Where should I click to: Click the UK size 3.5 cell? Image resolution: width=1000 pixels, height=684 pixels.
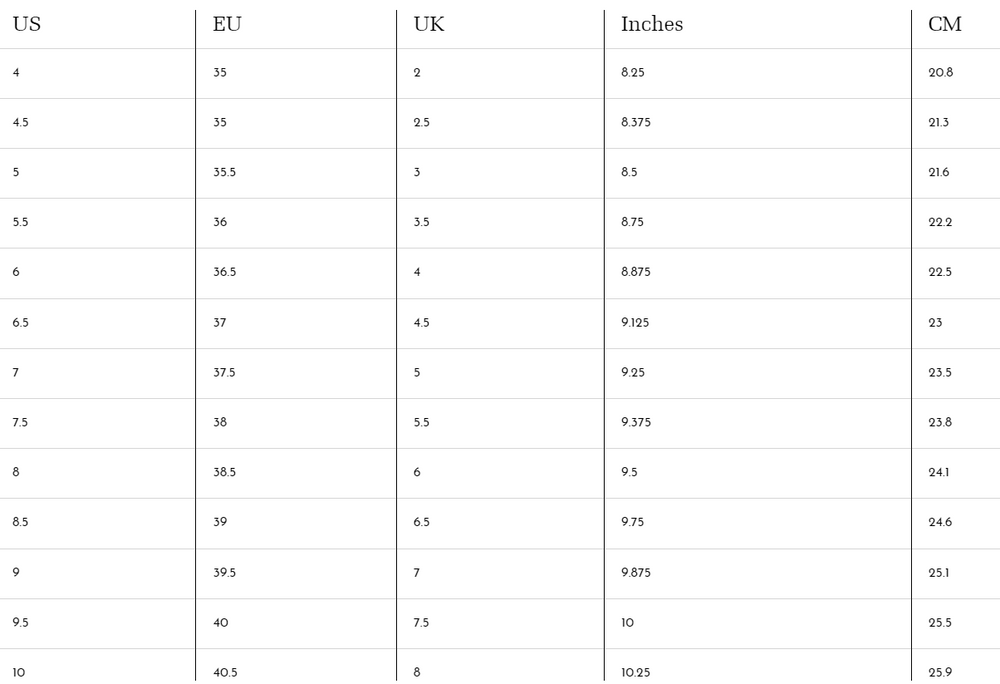[x=422, y=223]
